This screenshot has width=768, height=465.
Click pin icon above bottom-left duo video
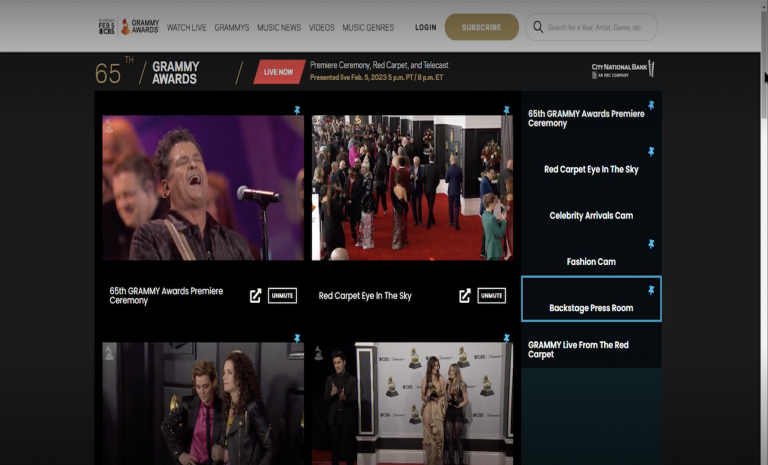coord(297,338)
